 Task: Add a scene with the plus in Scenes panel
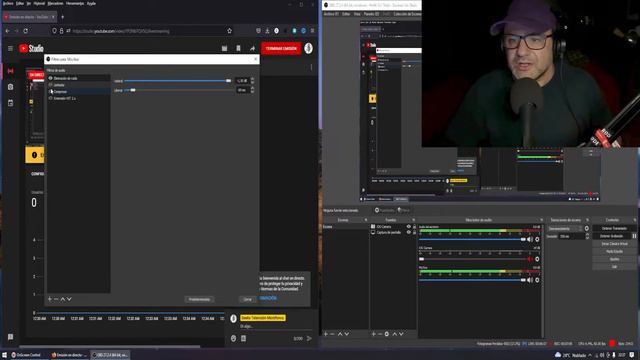pyautogui.click(x=326, y=334)
